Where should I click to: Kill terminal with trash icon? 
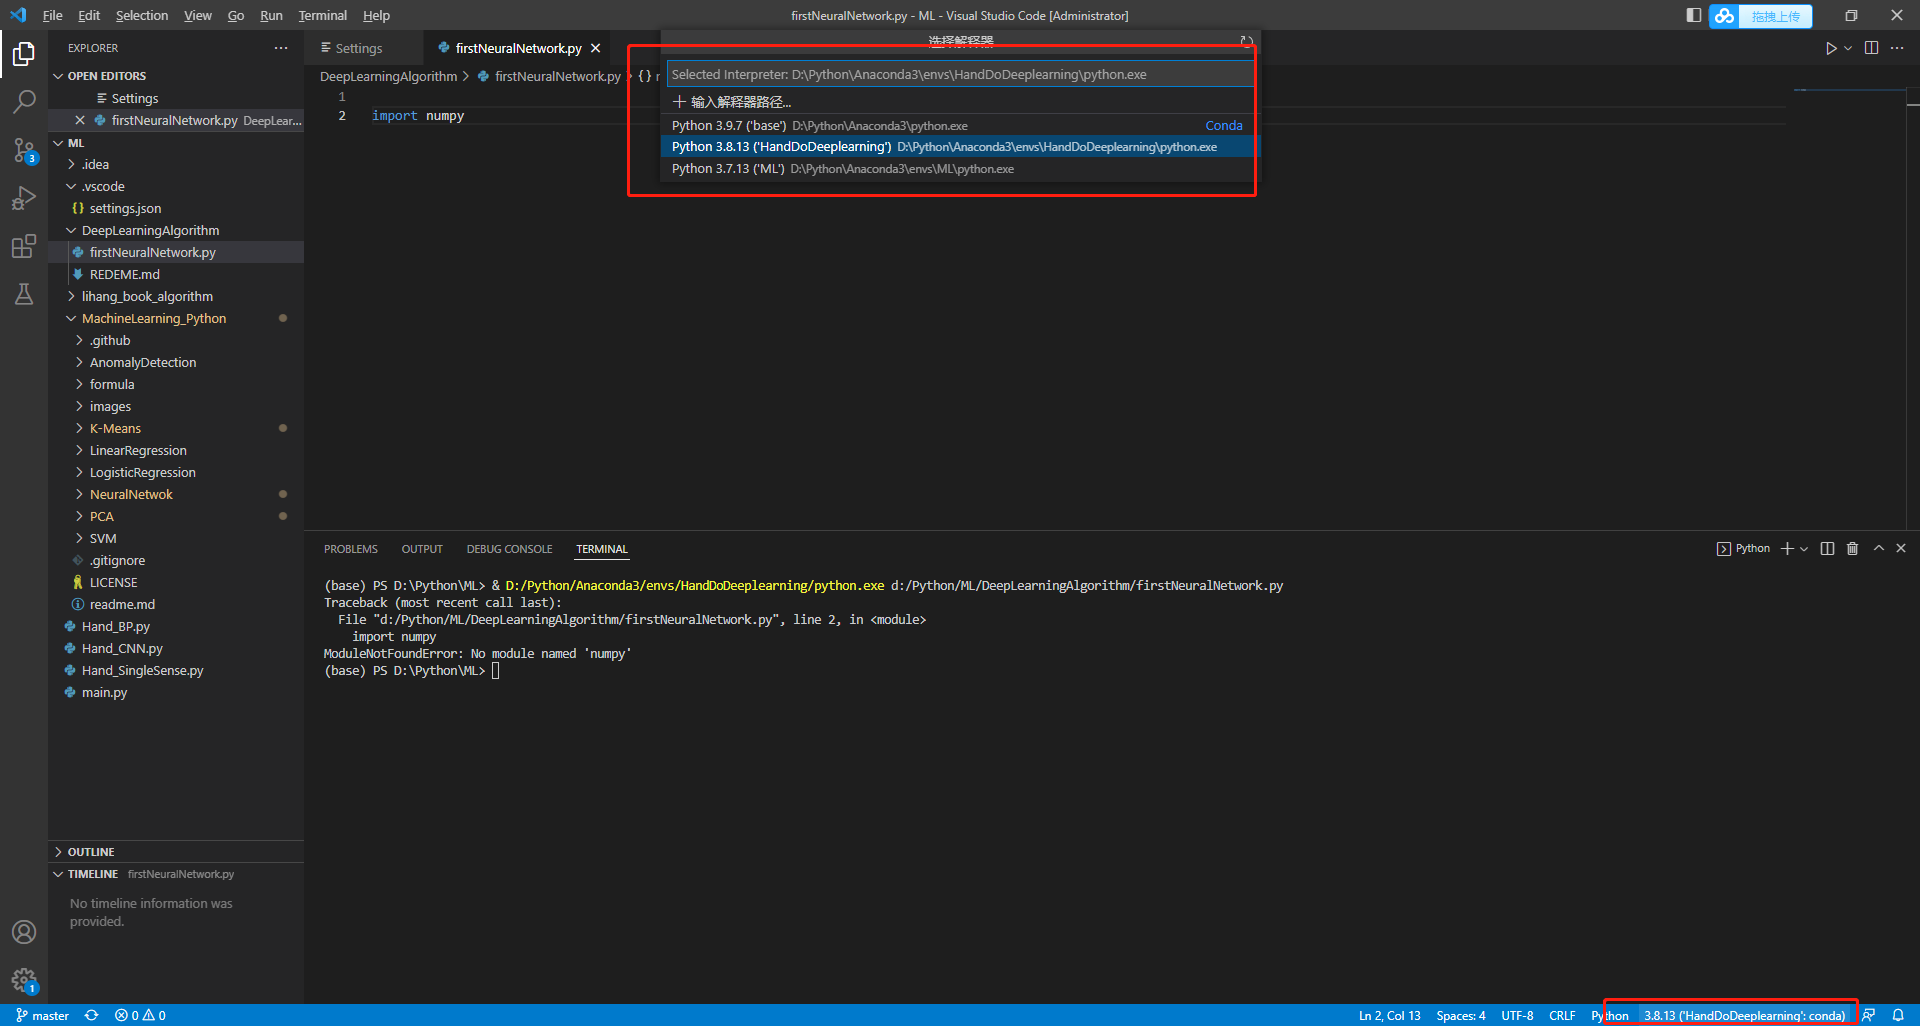(1852, 548)
